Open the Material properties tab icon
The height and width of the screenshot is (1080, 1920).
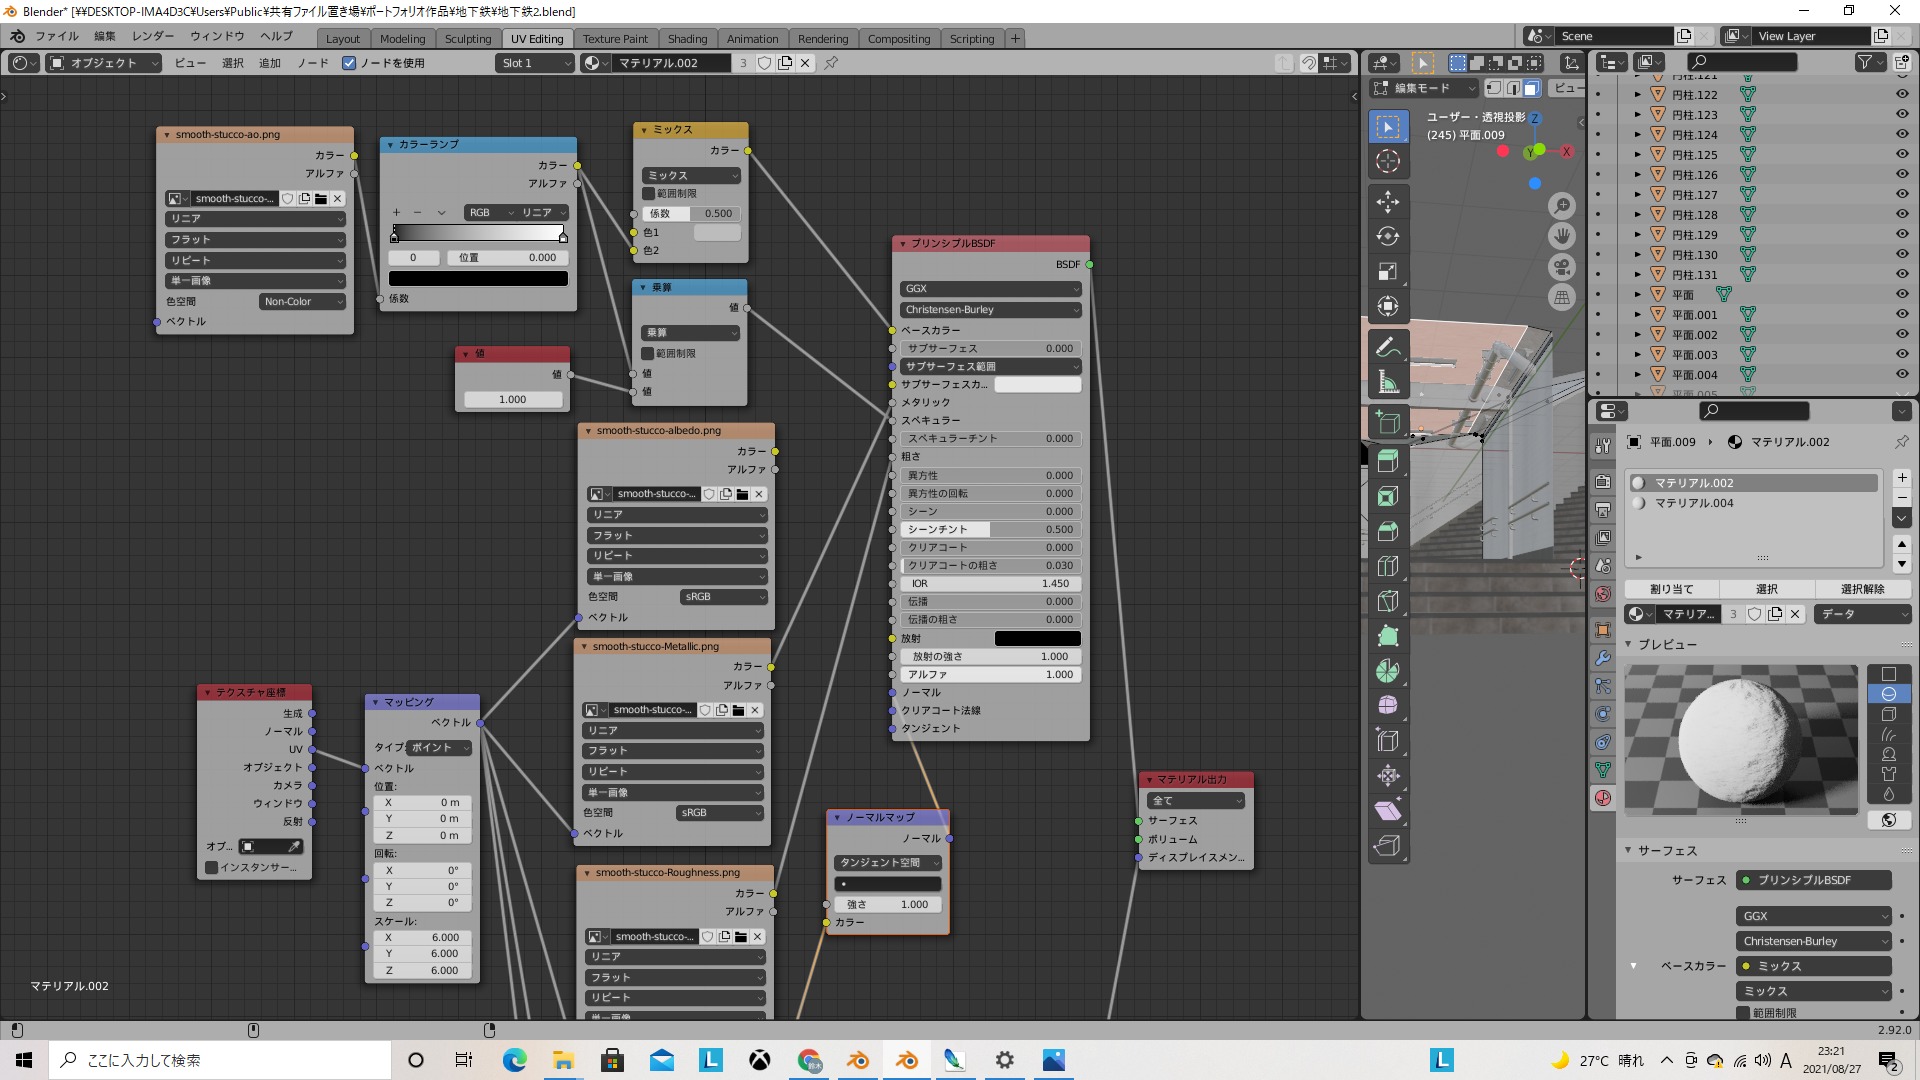coord(1603,798)
